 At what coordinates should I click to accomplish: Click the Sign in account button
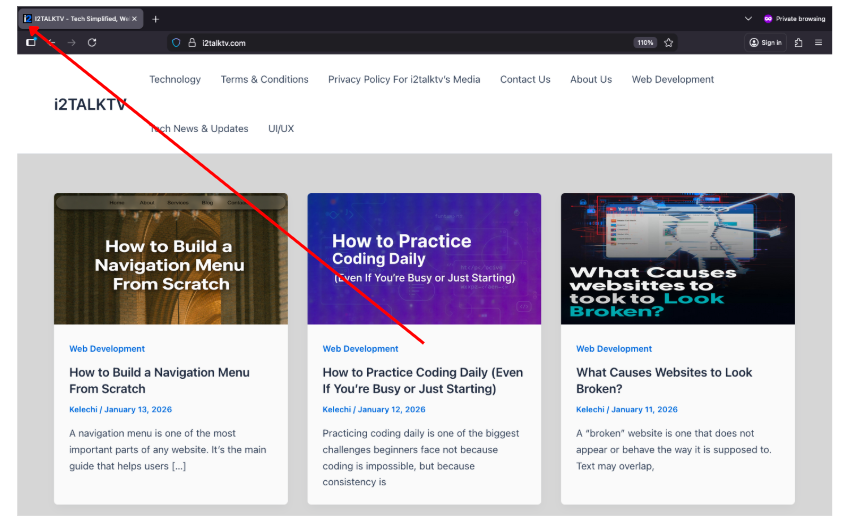coord(766,43)
